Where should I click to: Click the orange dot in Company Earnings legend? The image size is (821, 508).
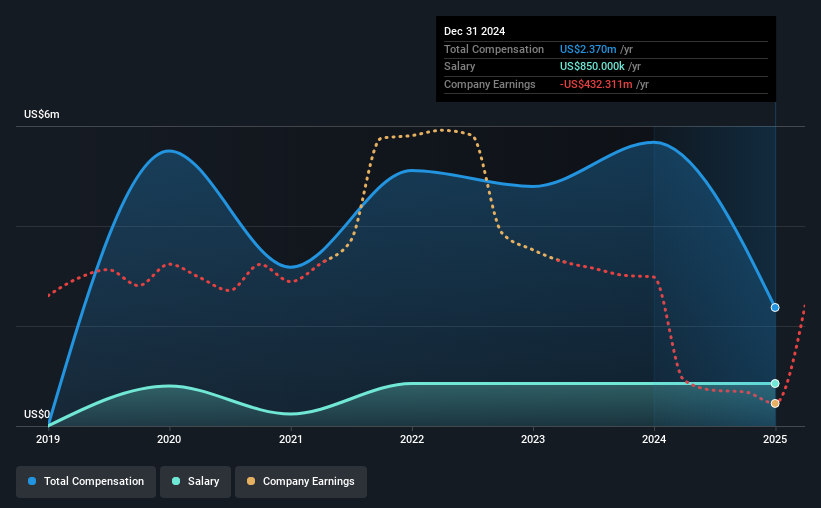[251, 481]
